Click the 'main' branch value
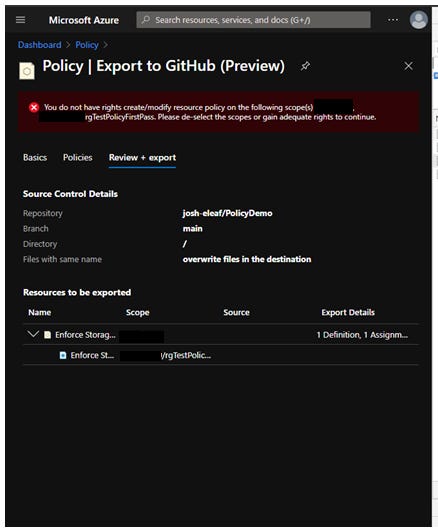Image resolution: width=438 pixels, height=529 pixels. tap(193, 228)
